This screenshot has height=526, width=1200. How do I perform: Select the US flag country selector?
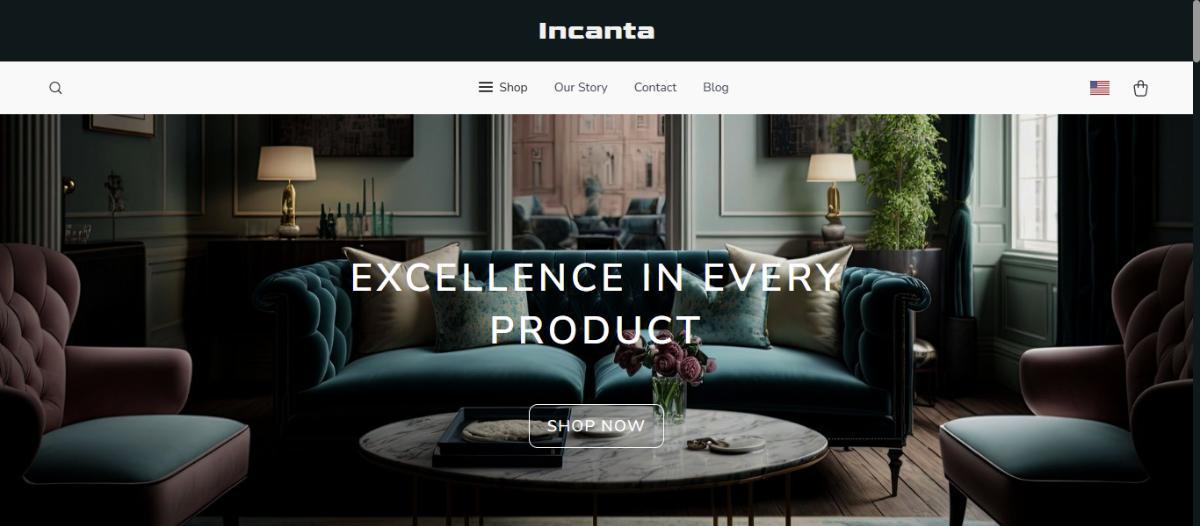[x=1100, y=88]
